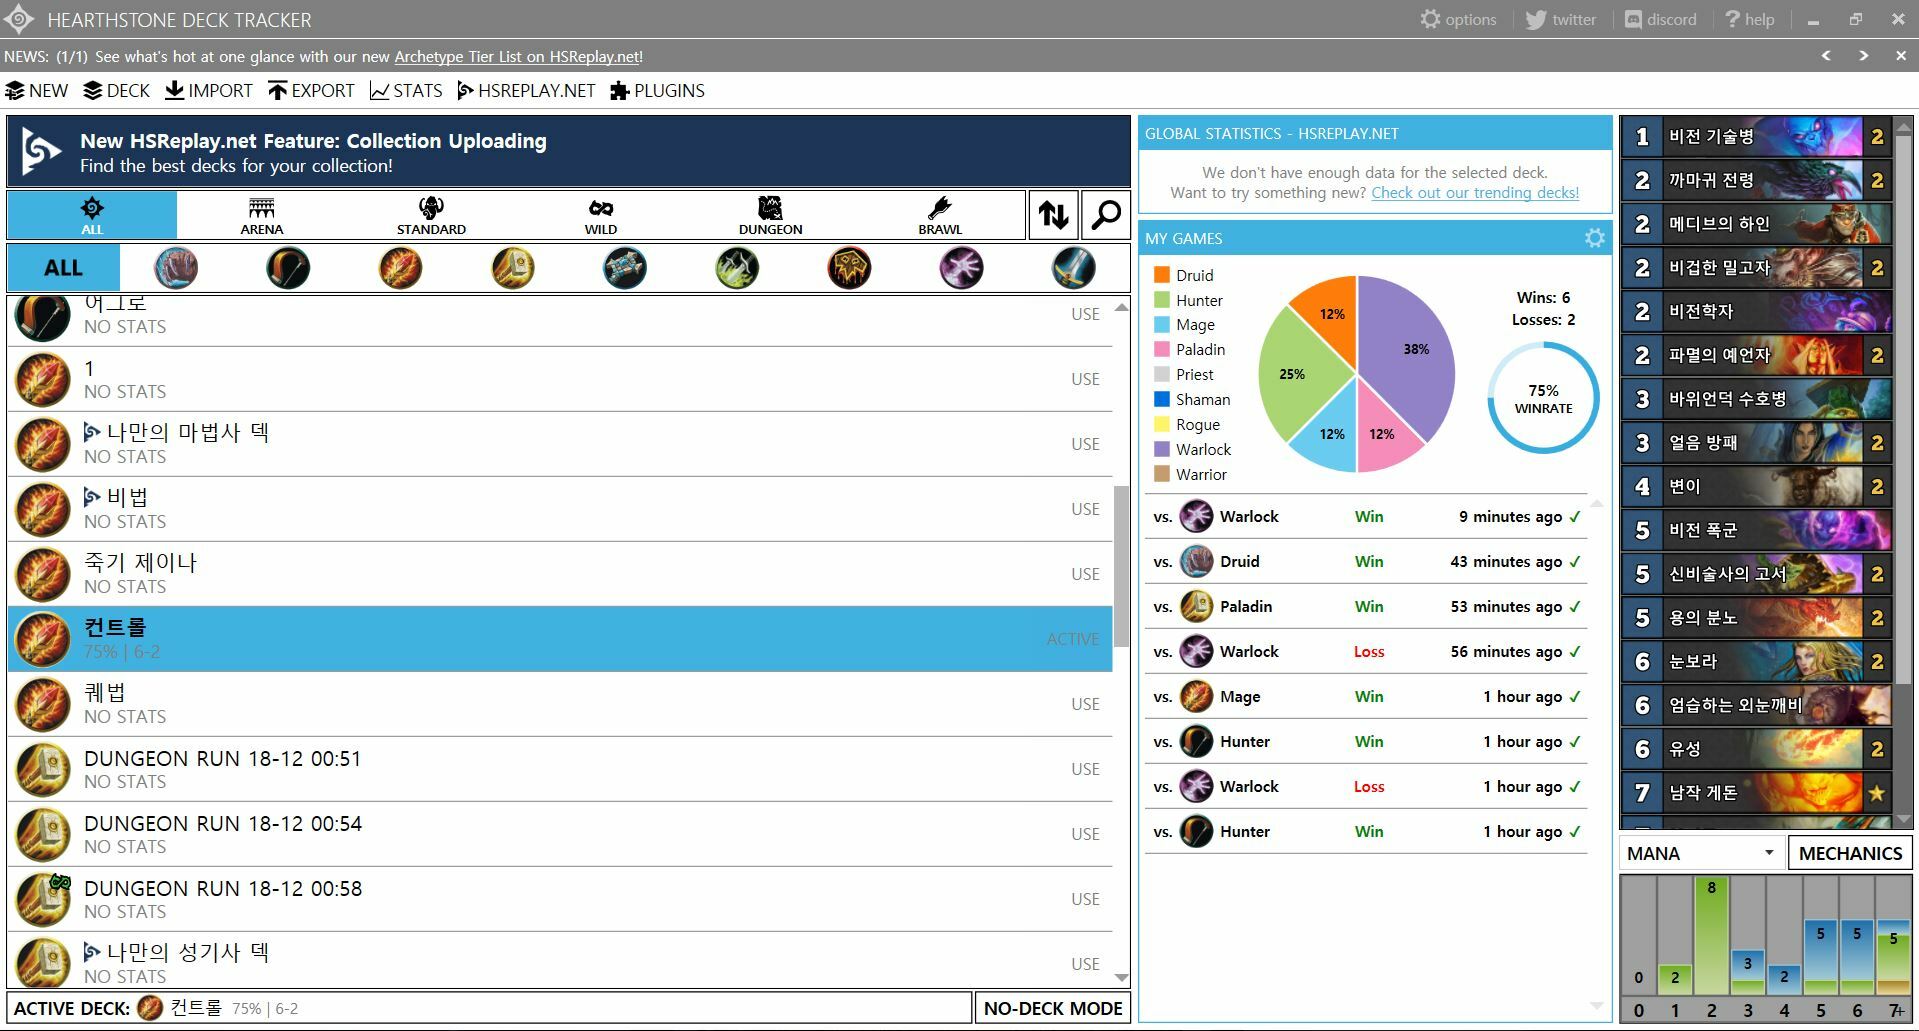The width and height of the screenshot is (1919, 1031).
Task: Open the discord link in title bar
Action: (1660, 19)
